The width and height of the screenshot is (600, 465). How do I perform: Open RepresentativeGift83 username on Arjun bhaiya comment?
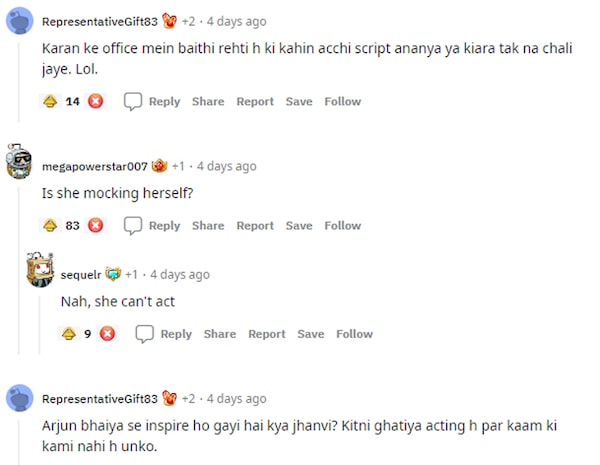click(100, 398)
